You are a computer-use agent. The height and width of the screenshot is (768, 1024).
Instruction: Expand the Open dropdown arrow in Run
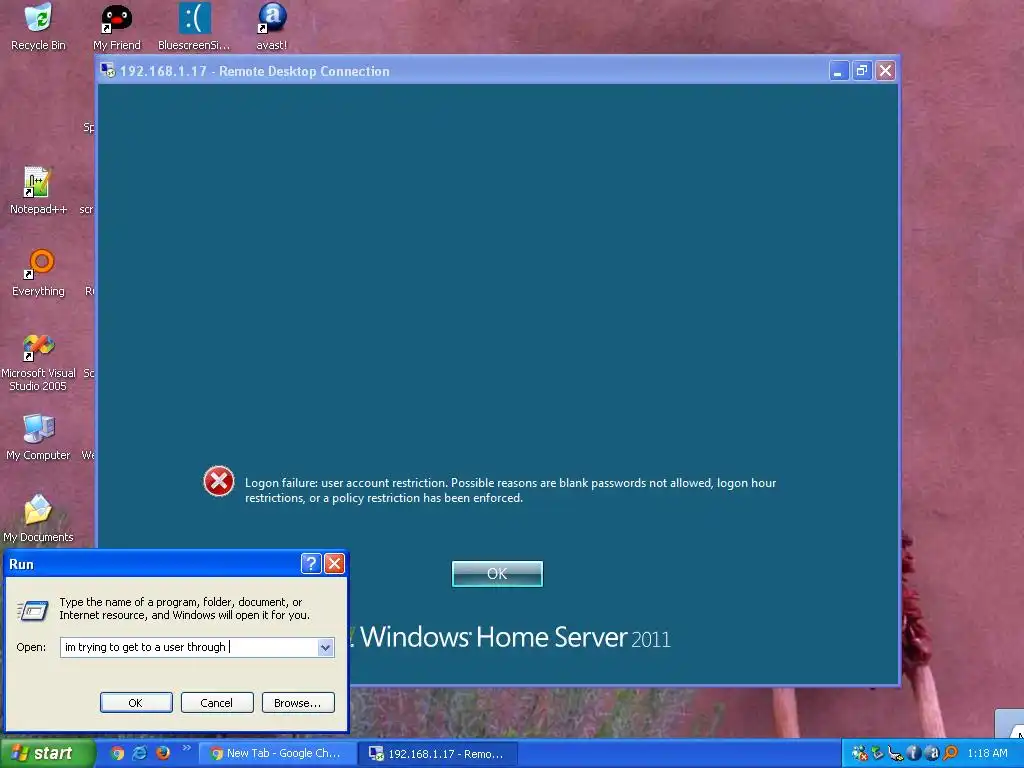326,647
